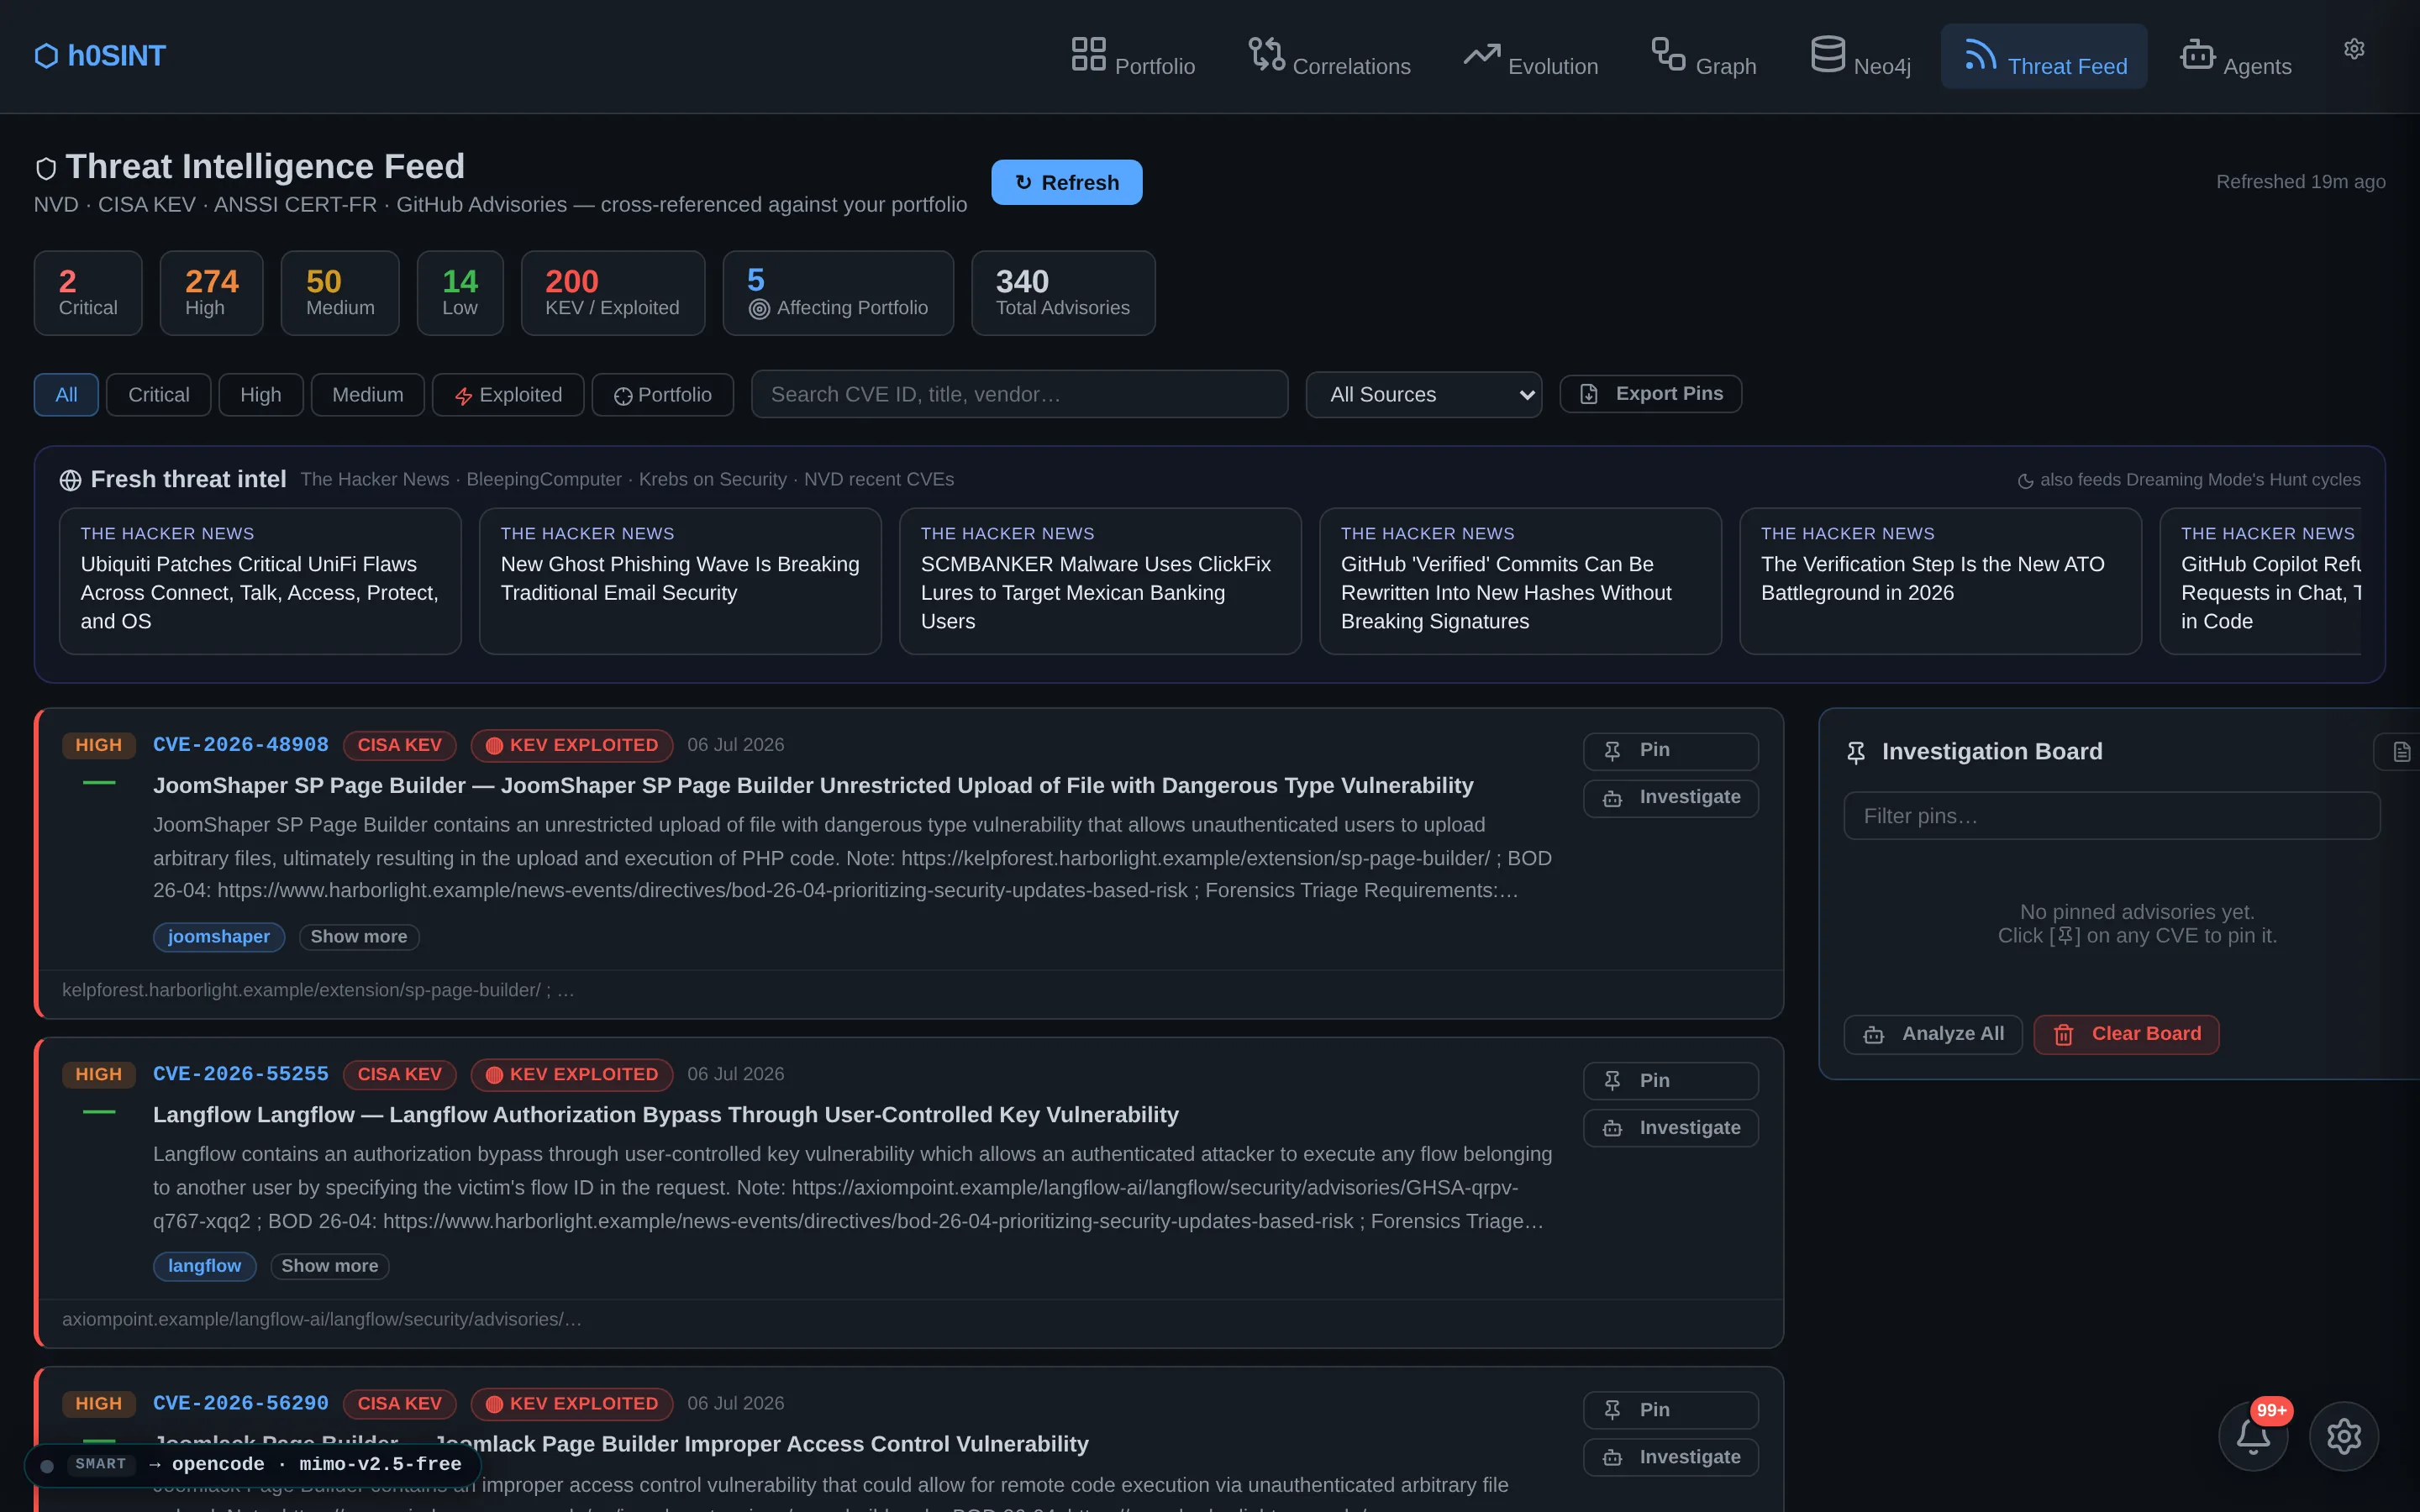
Task: Click the axiompoint.example langflow reference link
Action: tap(321, 1319)
